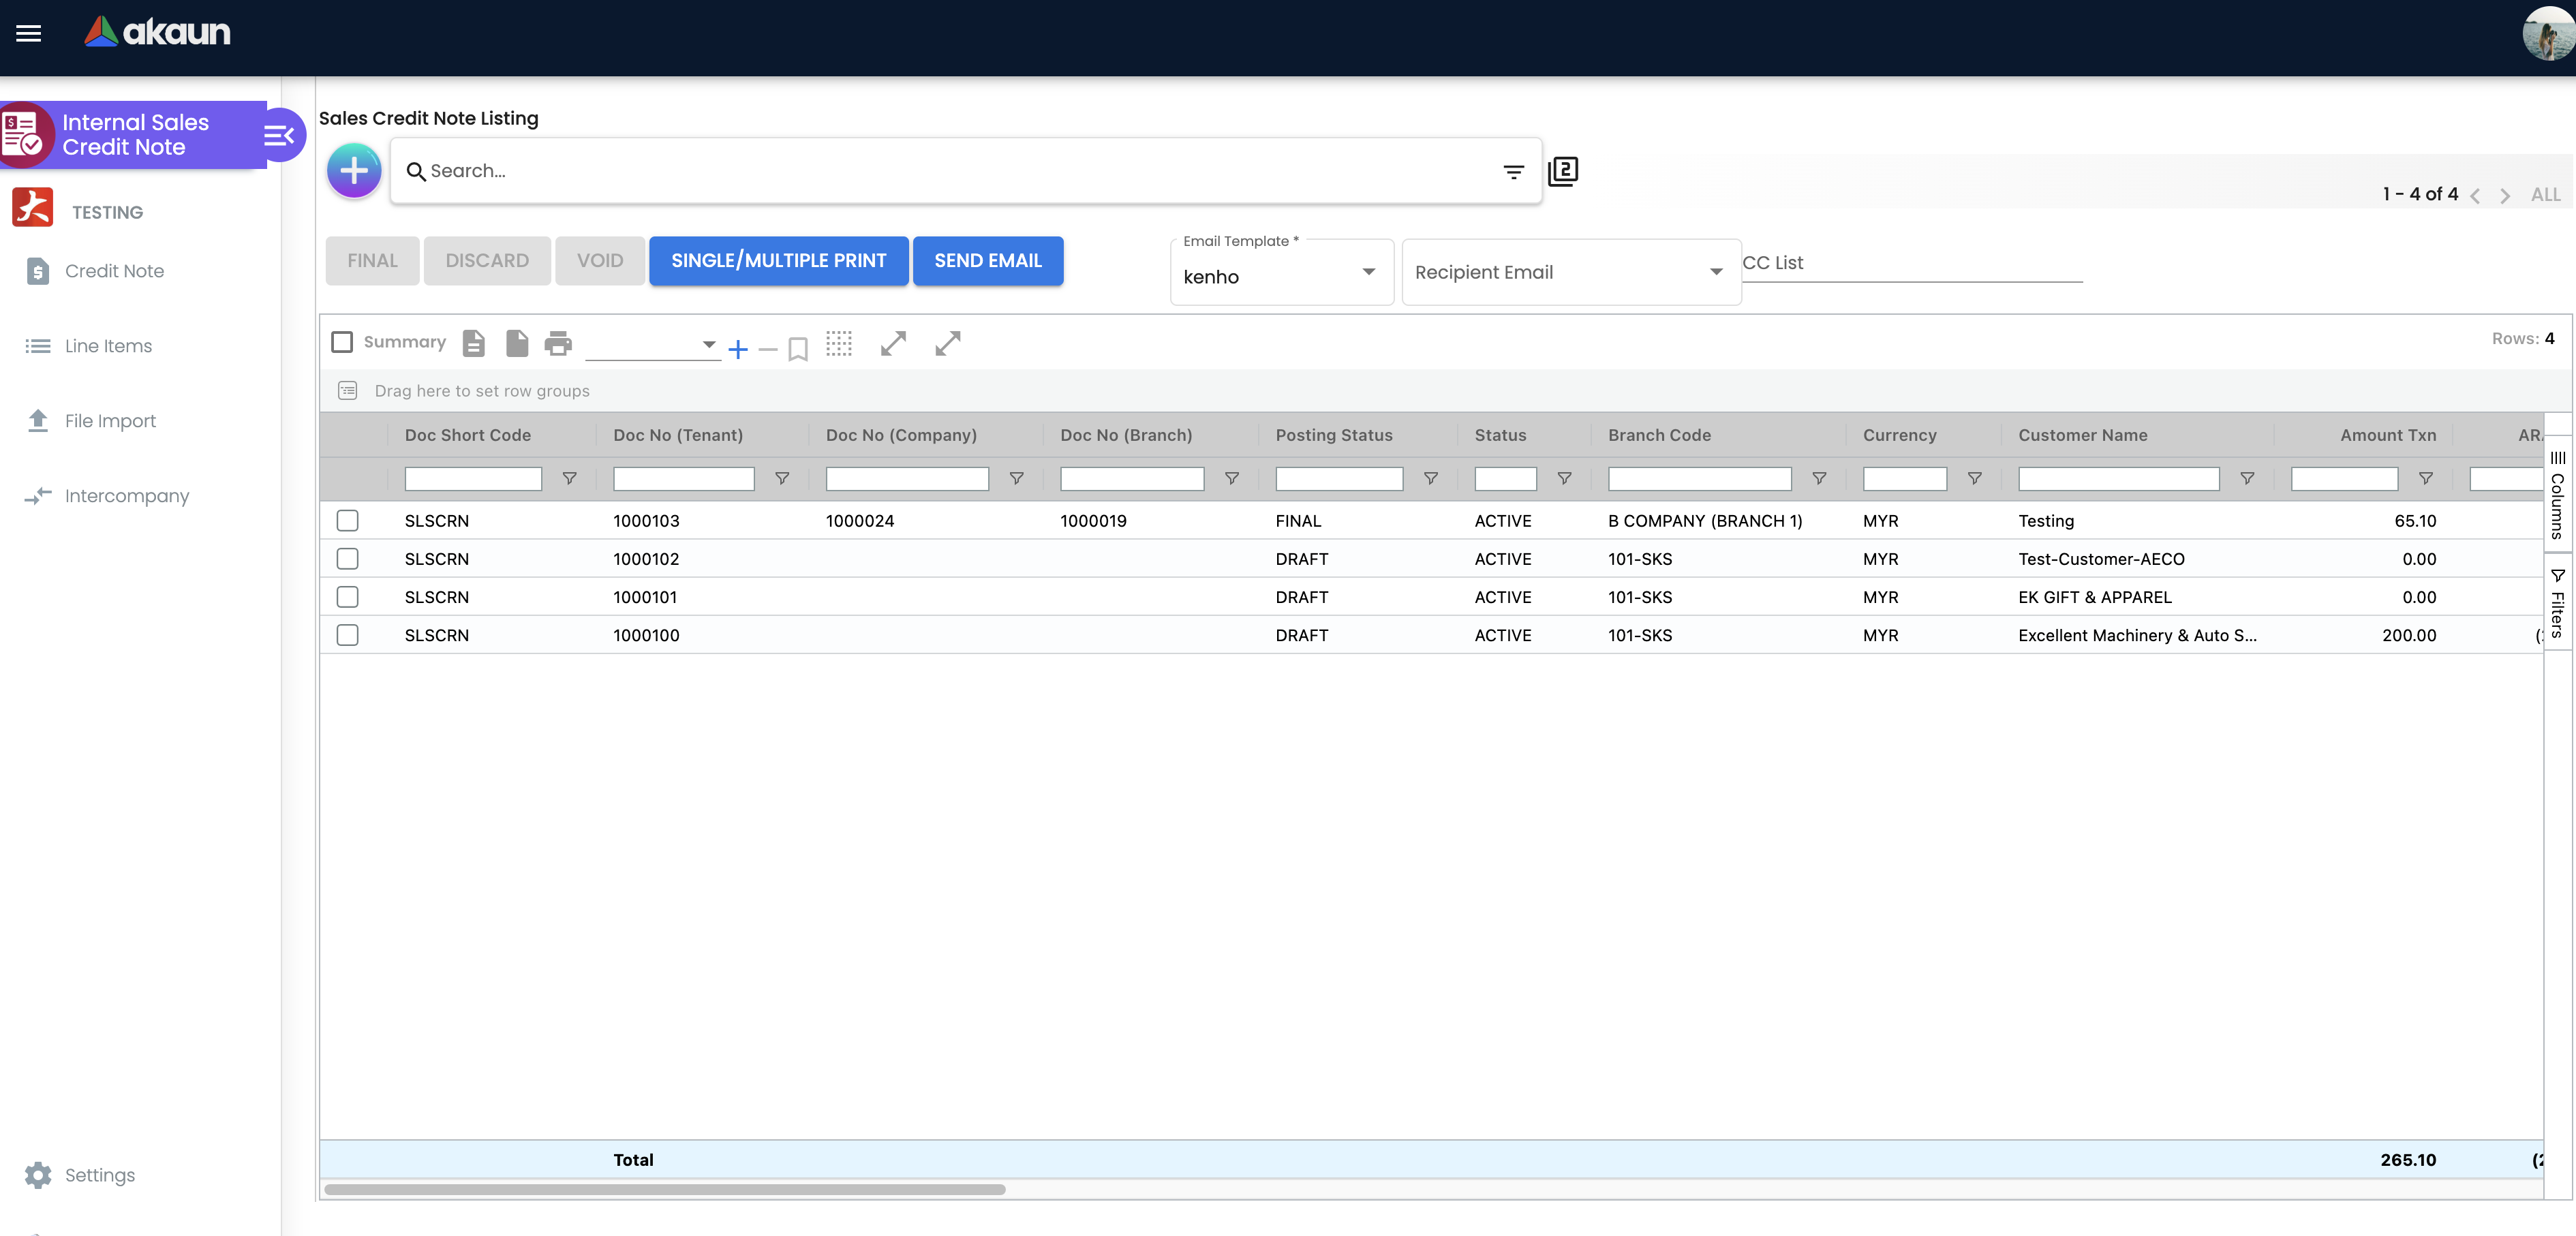Click SINGLE/MULTIPLE PRINT button
Image resolution: width=2576 pixels, height=1236 pixels.
click(779, 261)
